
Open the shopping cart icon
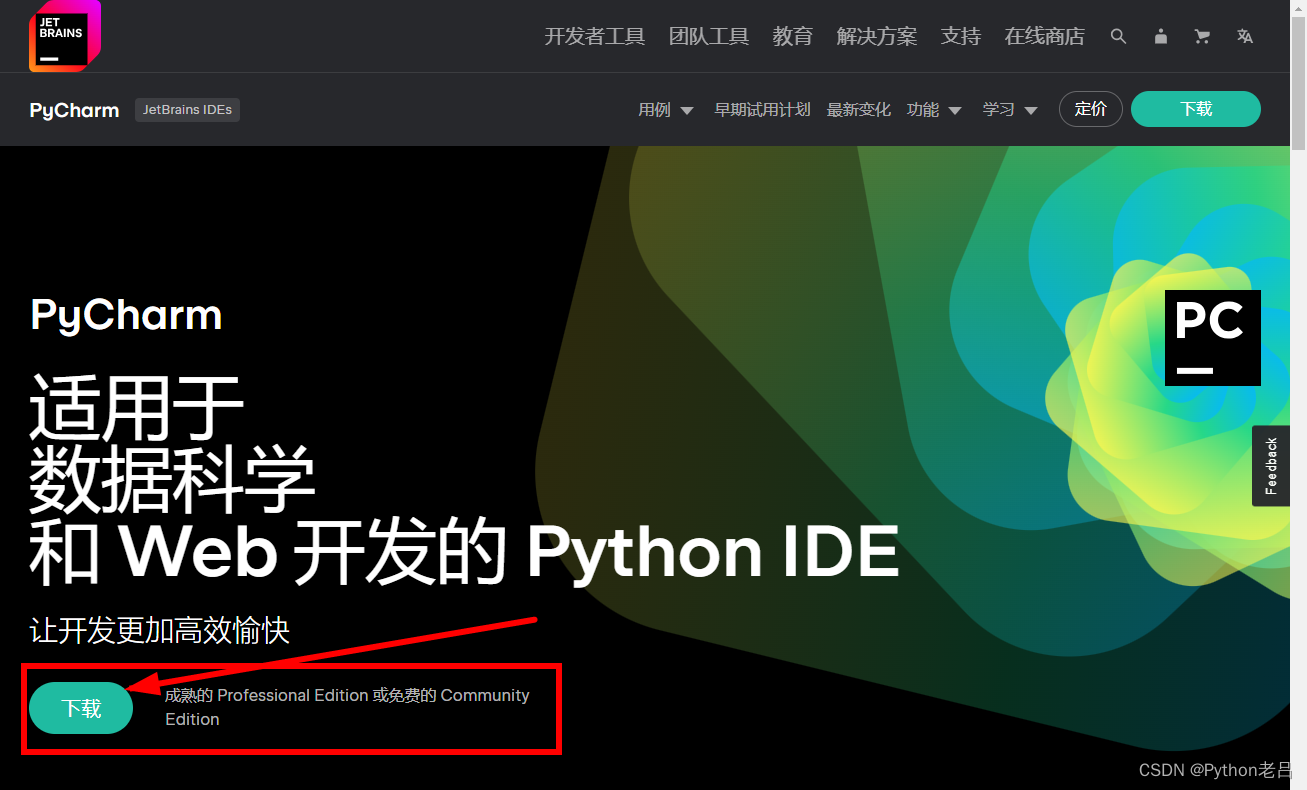coord(1202,36)
